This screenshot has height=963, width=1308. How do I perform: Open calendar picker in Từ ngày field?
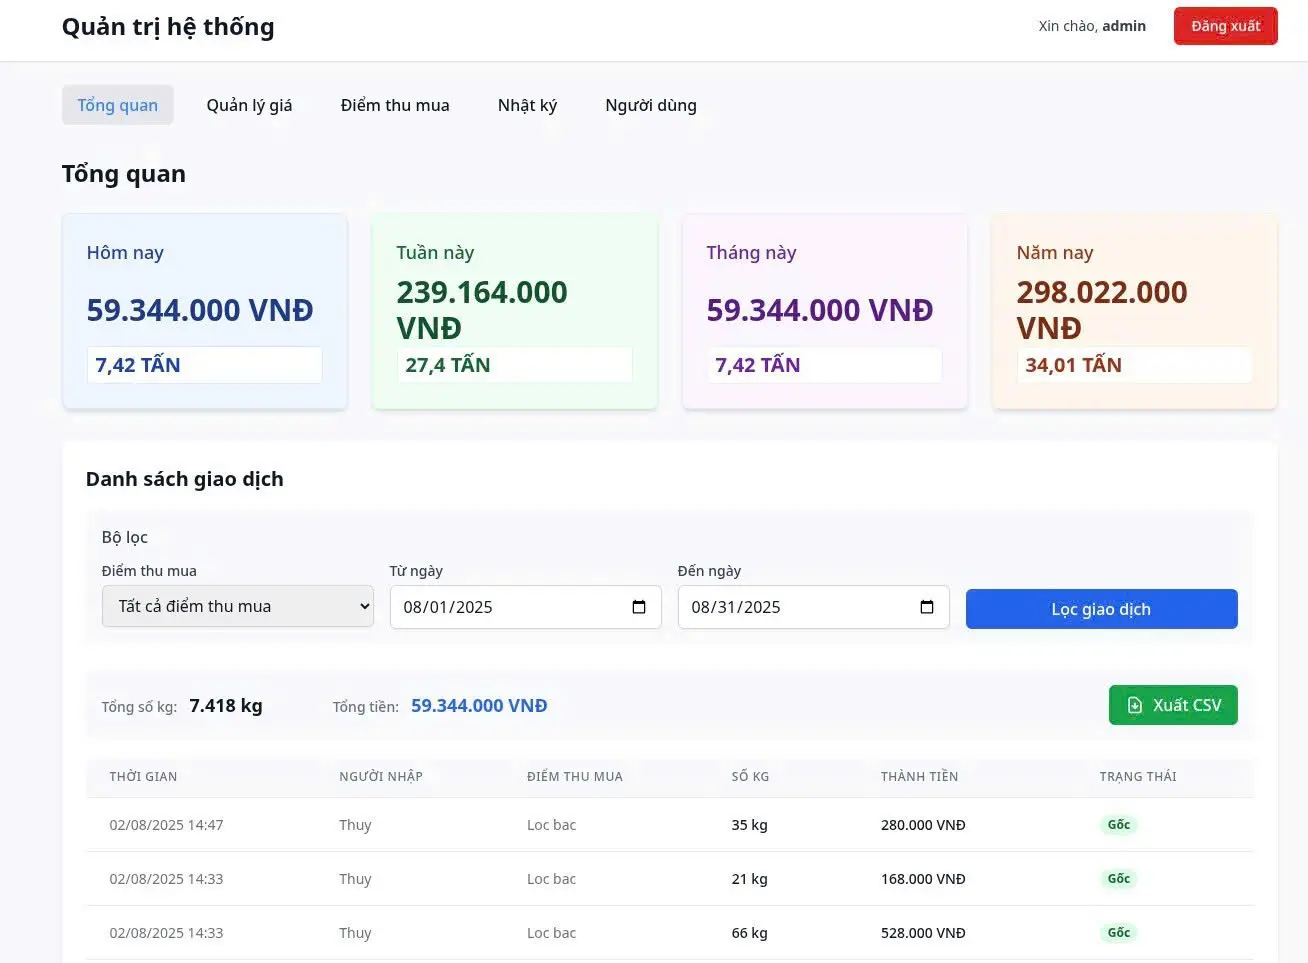[x=639, y=607]
